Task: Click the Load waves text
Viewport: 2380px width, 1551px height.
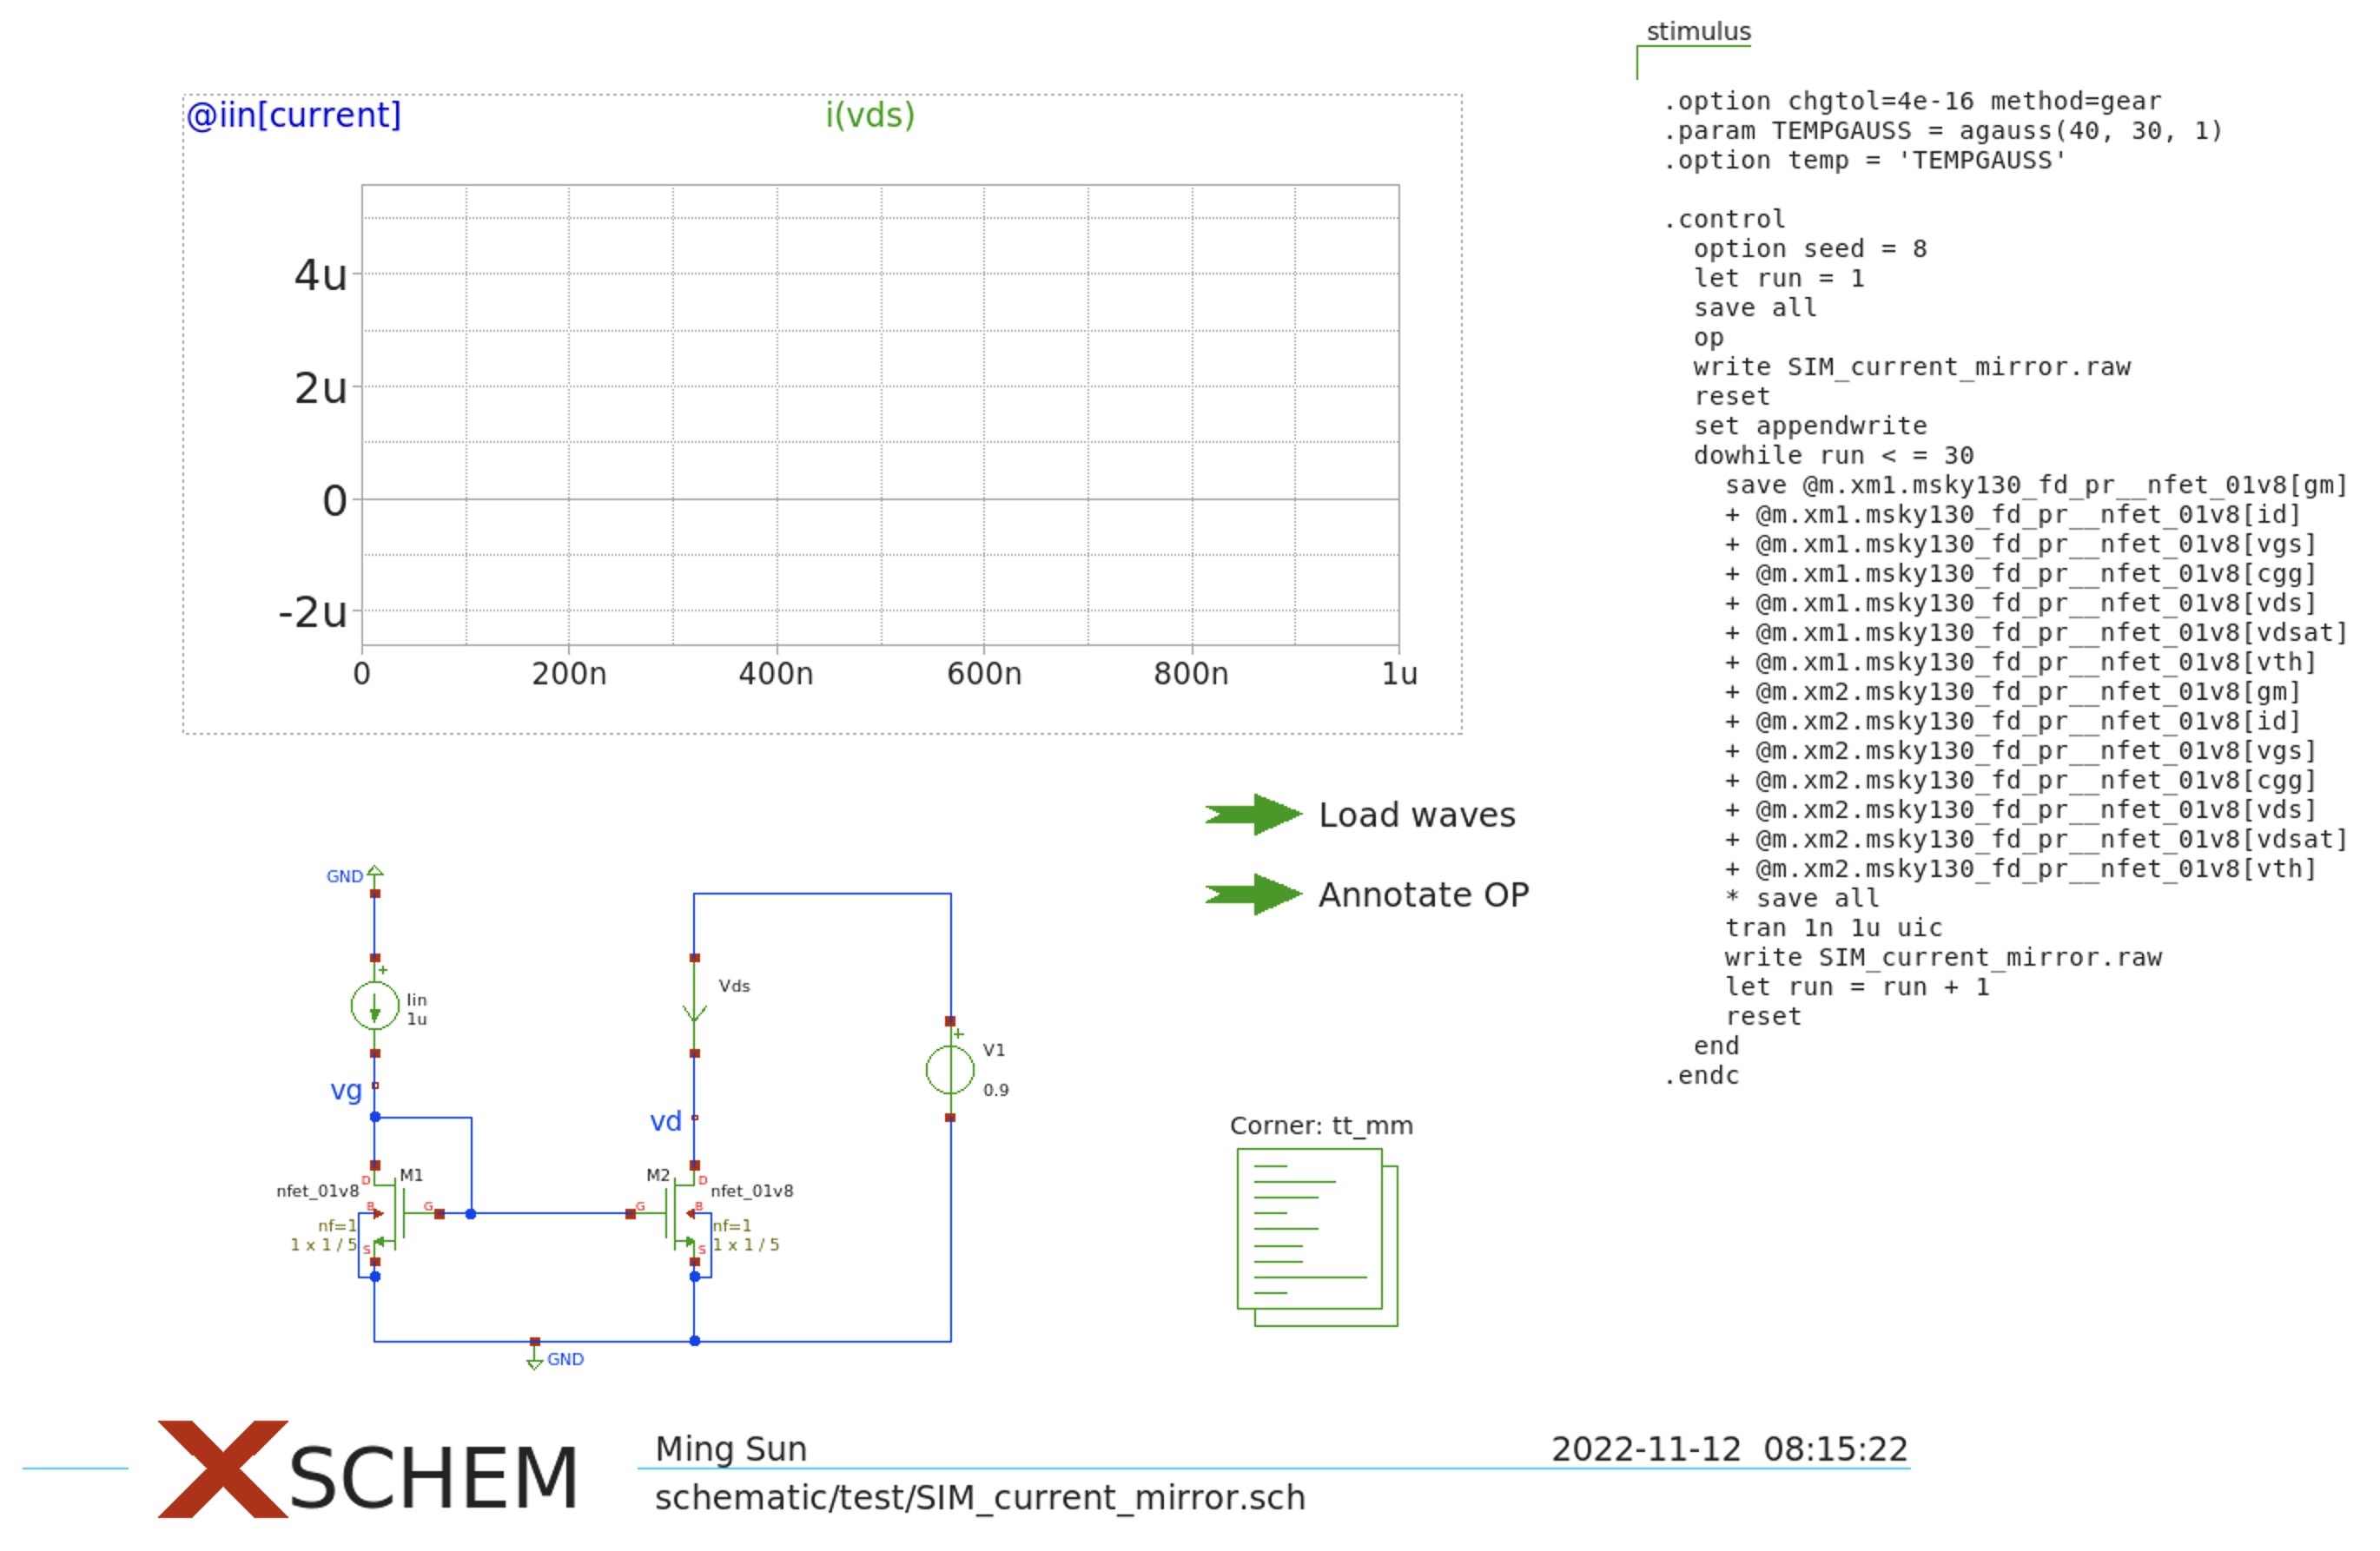Action: 1417,815
